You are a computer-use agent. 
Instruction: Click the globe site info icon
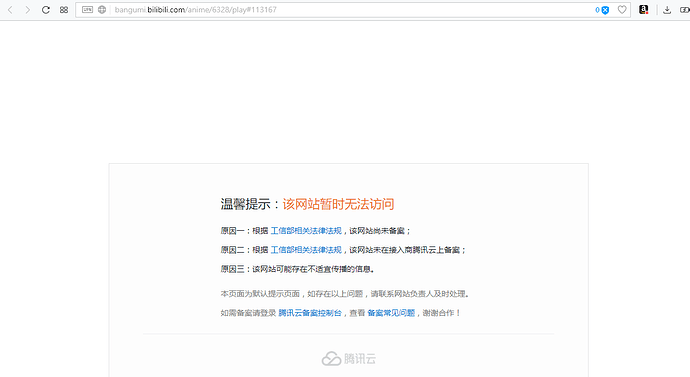(102, 10)
